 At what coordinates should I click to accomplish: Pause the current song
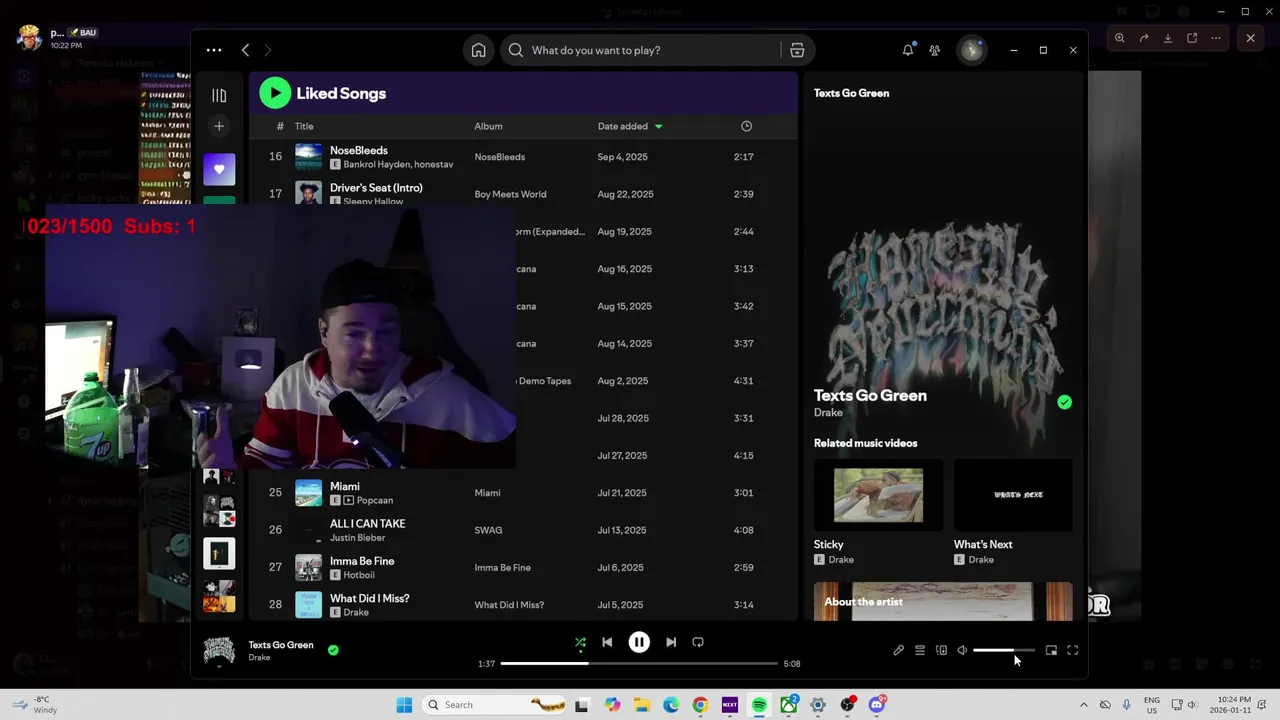point(639,642)
